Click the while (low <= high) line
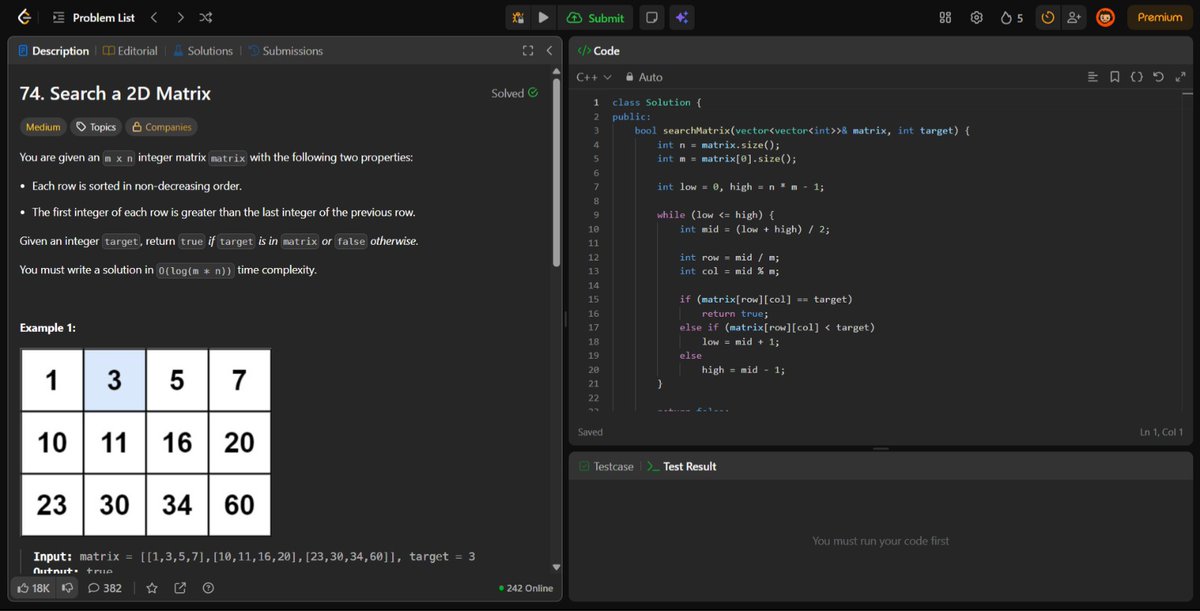Image resolution: width=1200 pixels, height=611 pixels. coord(715,214)
